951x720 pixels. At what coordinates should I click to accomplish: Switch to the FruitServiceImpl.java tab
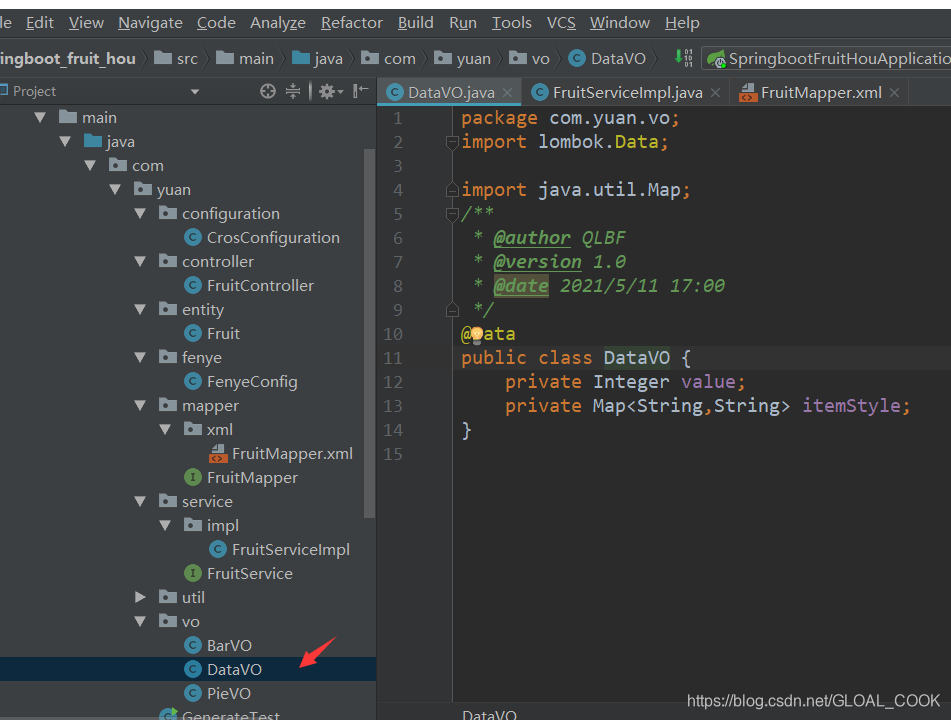tap(626, 93)
